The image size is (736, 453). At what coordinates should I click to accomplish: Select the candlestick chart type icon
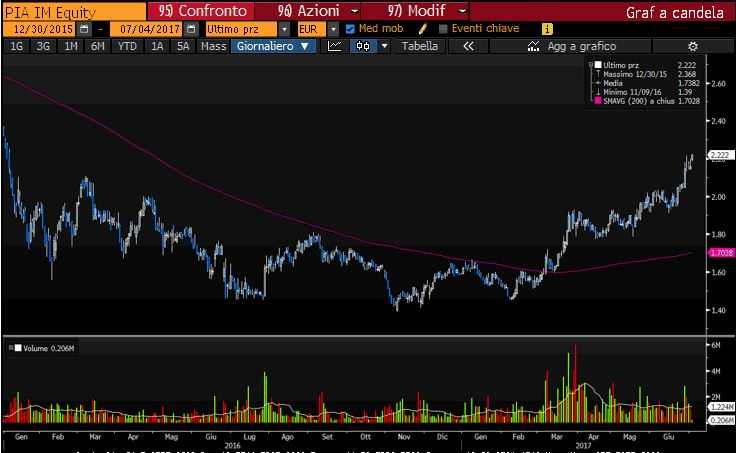(361, 46)
